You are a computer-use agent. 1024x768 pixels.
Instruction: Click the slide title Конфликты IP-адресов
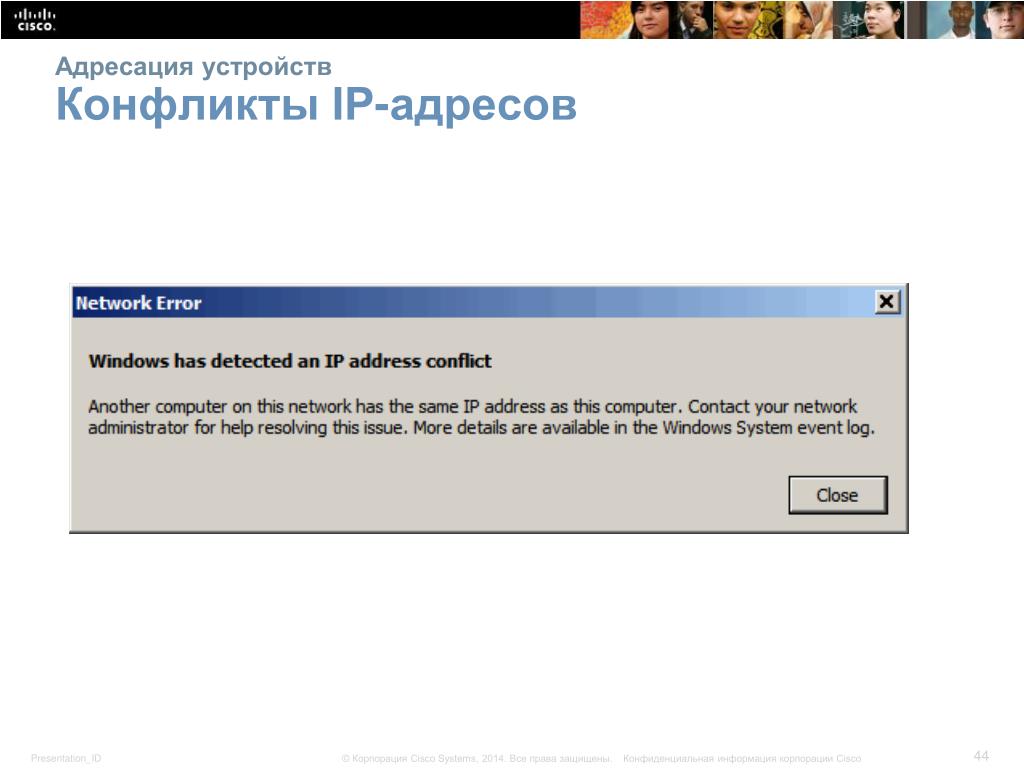coord(316,104)
